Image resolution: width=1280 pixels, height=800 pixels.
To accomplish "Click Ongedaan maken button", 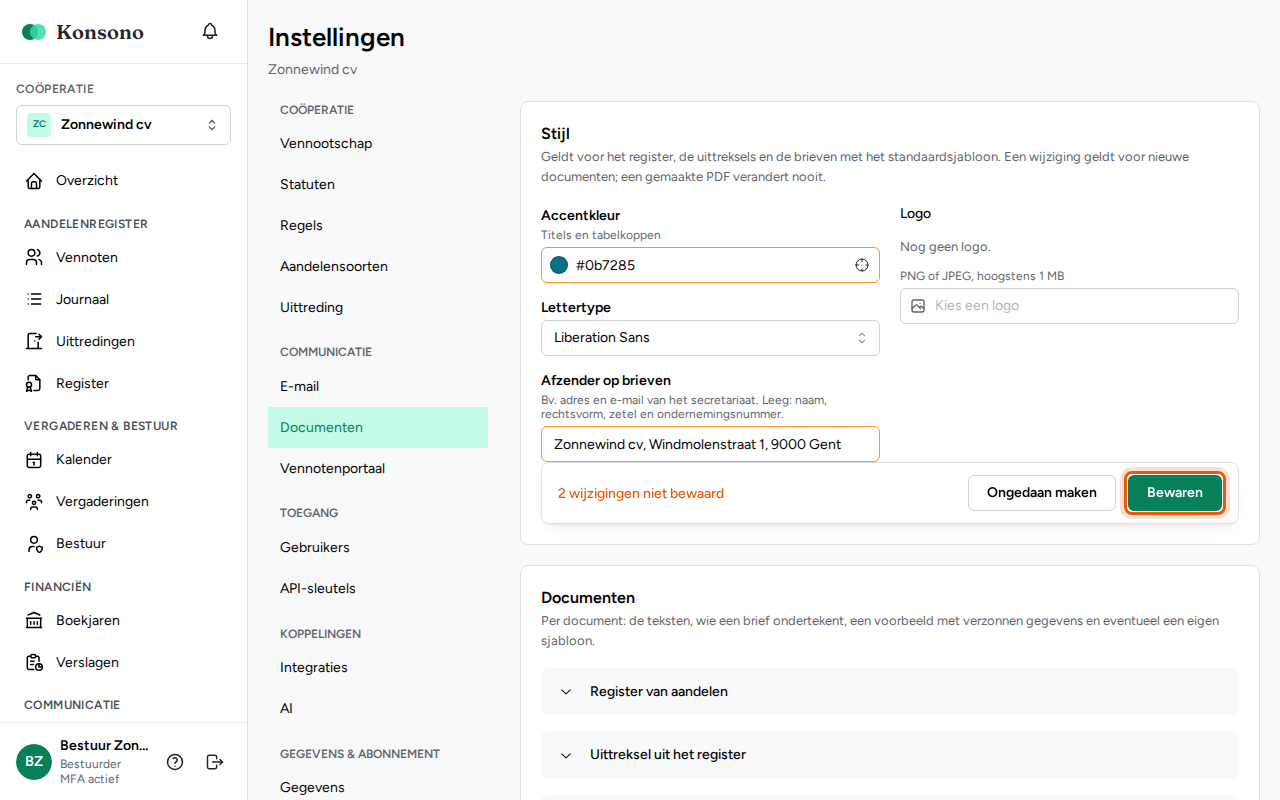I will [1042, 493].
